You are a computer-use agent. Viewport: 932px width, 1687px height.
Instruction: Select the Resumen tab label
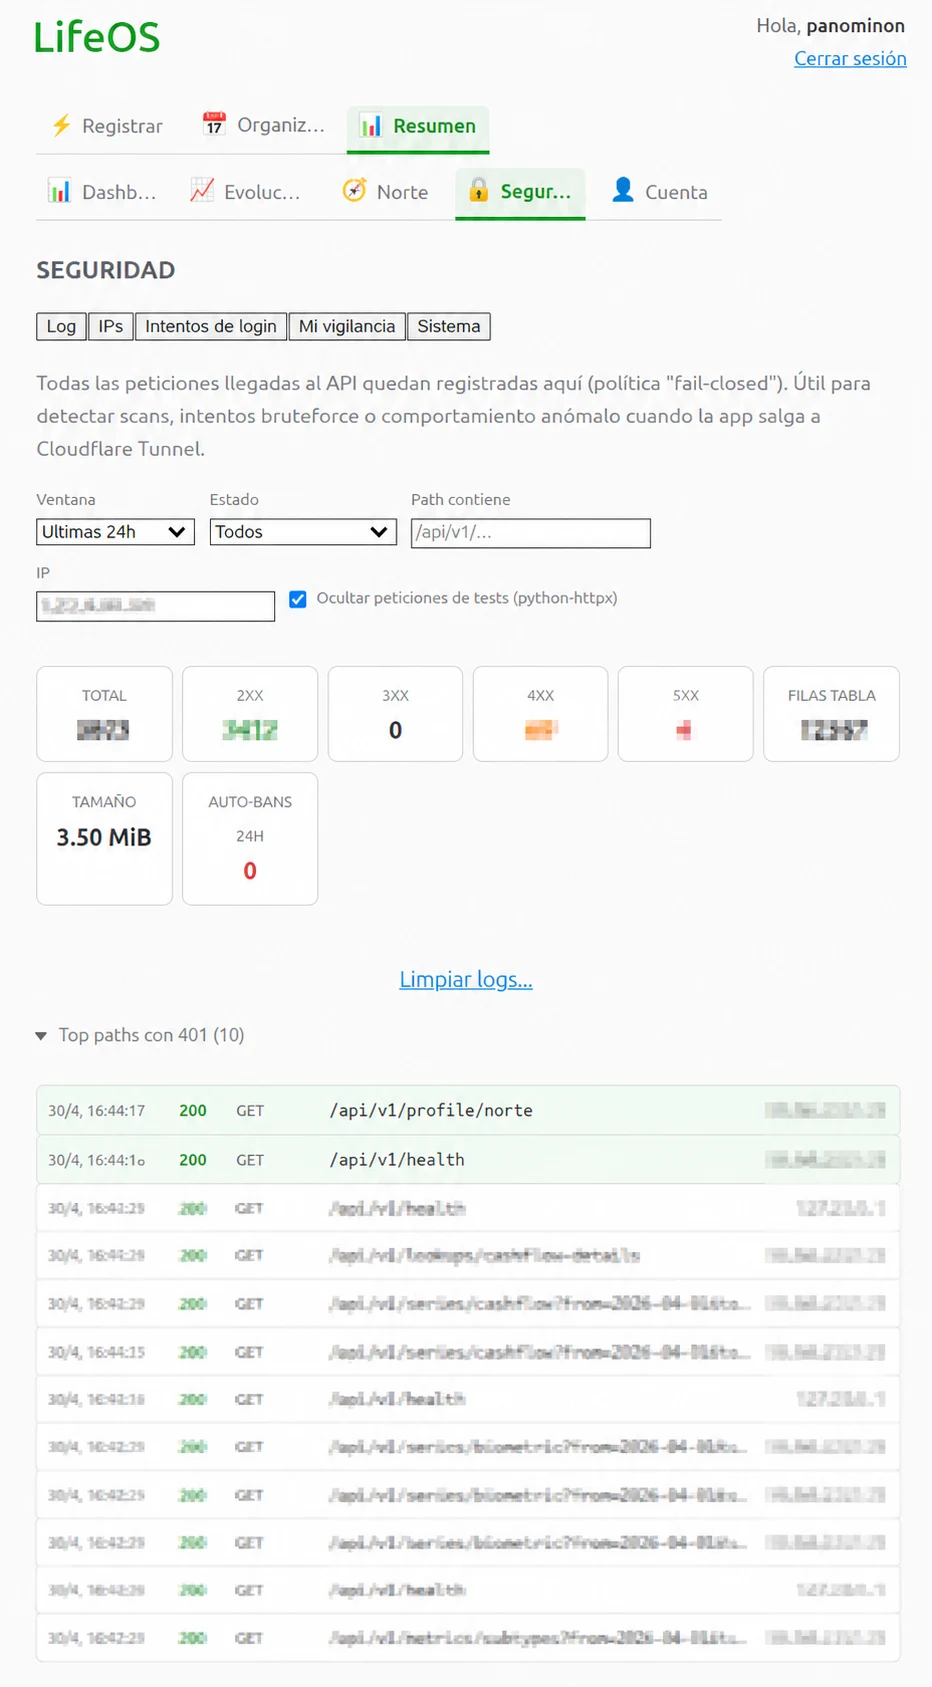434,126
